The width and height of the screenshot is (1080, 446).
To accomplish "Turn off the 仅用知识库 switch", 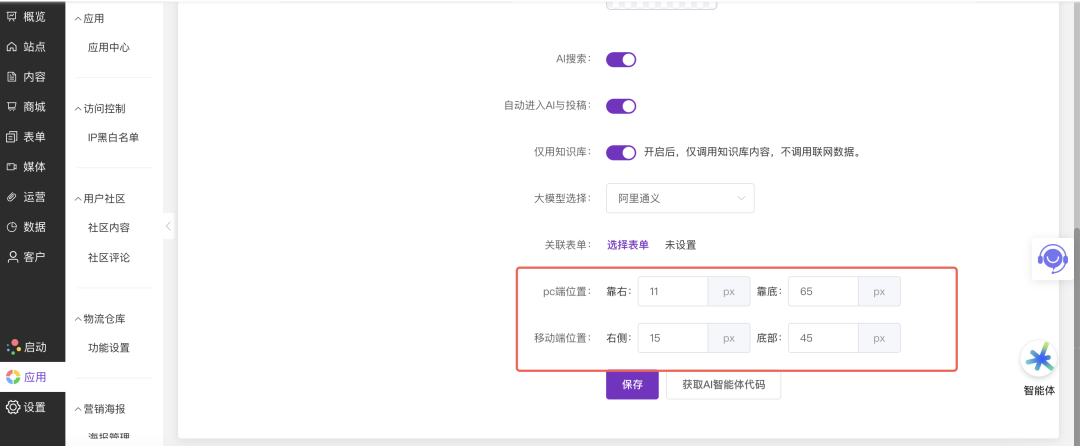I will (x=621, y=152).
